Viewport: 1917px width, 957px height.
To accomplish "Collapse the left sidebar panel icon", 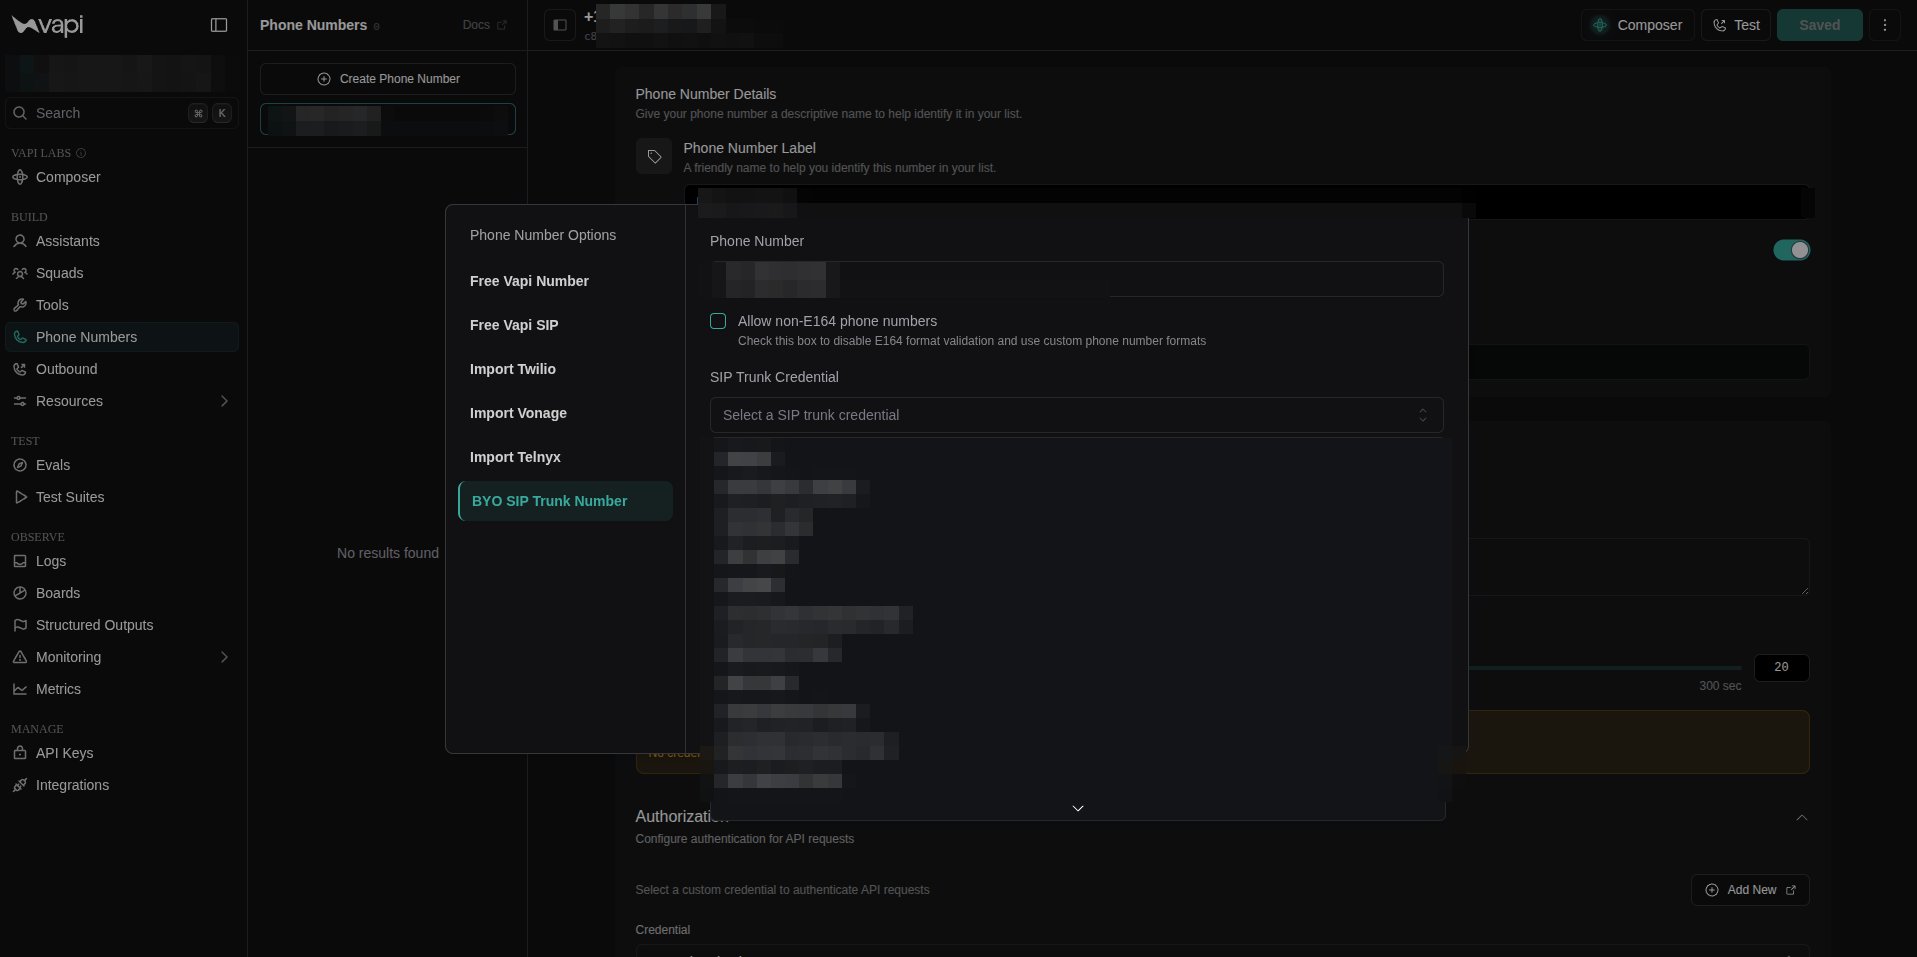I will 219,25.
